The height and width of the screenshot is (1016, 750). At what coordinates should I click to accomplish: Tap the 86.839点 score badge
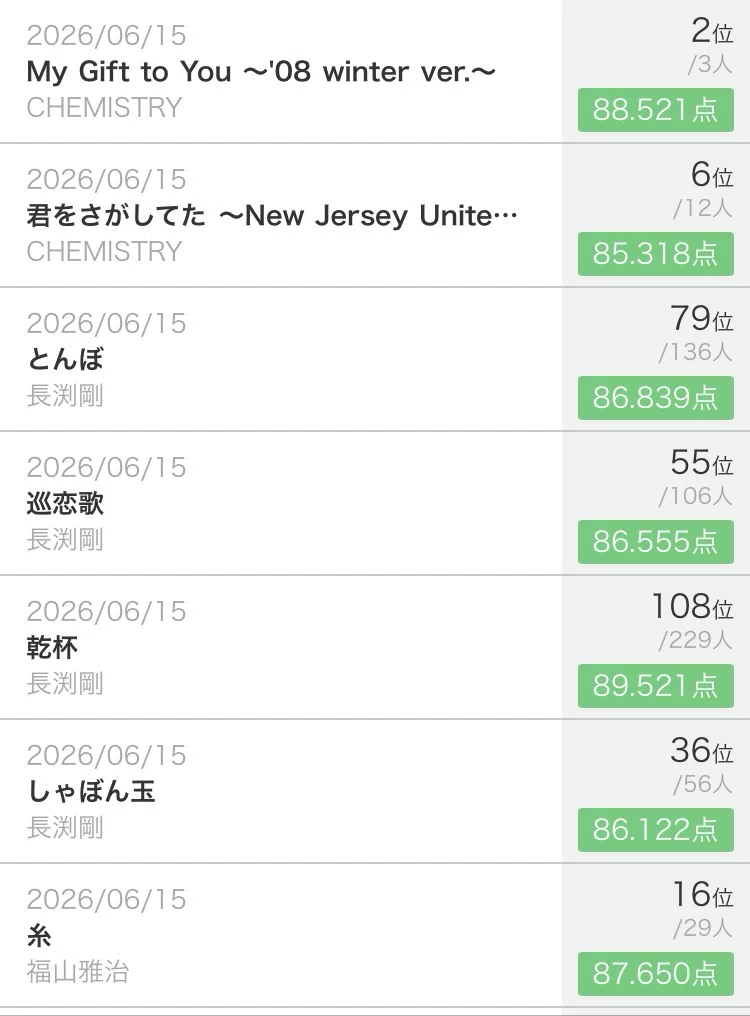click(x=655, y=398)
